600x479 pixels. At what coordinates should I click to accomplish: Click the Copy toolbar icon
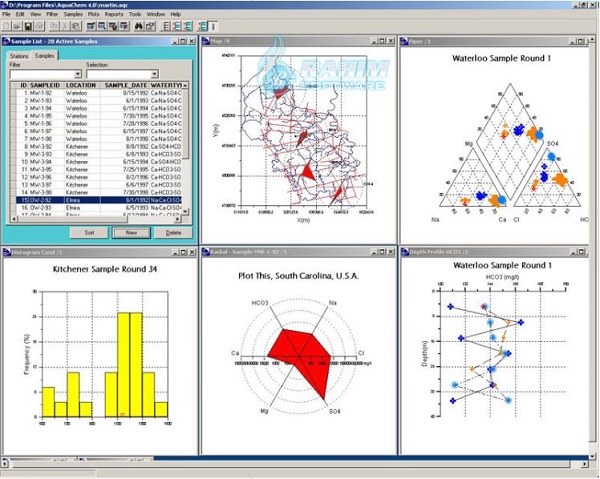click(x=54, y=26)
